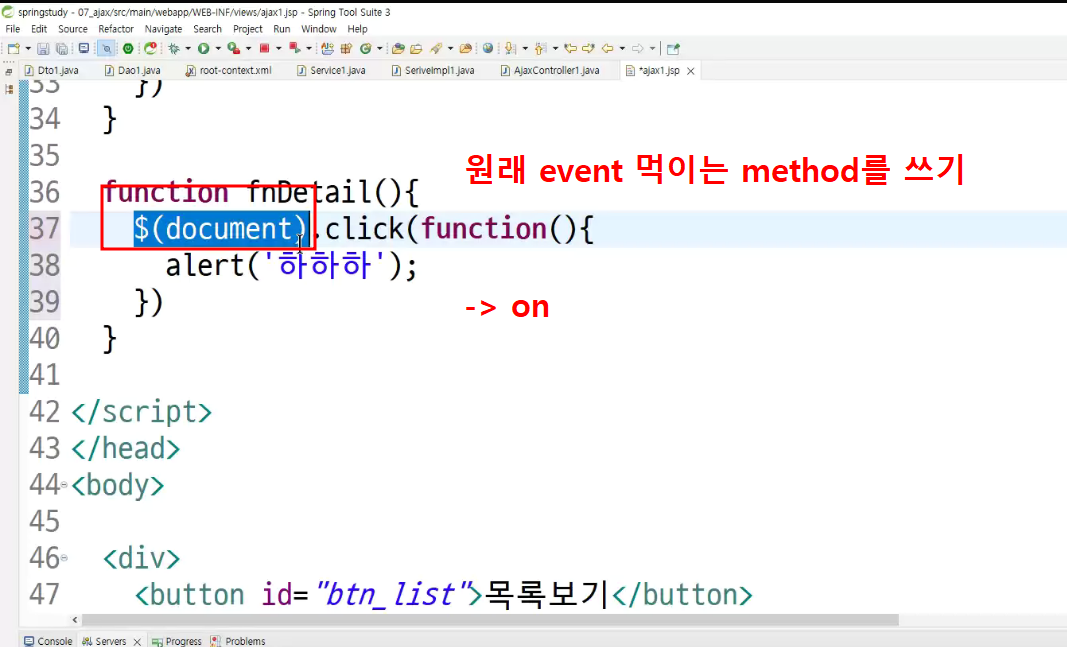Viewport: 1067px width, 647px height.
Task: Click the Open Perspective icon
Action: coord(673,48)
